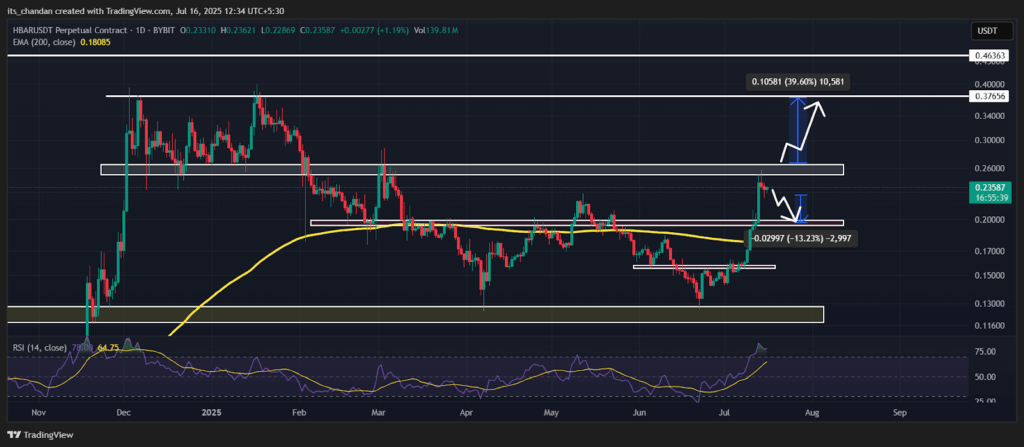This screenshot has height=447, width=1024.
Task: Click the bar countdown timer 16:55:39
Action: click(x=991, y=197)
